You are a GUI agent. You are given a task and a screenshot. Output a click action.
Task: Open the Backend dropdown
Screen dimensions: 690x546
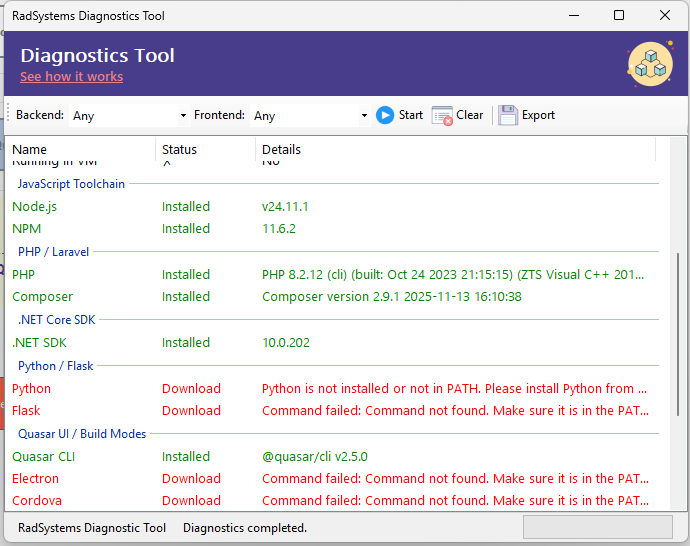click(129, 116)
